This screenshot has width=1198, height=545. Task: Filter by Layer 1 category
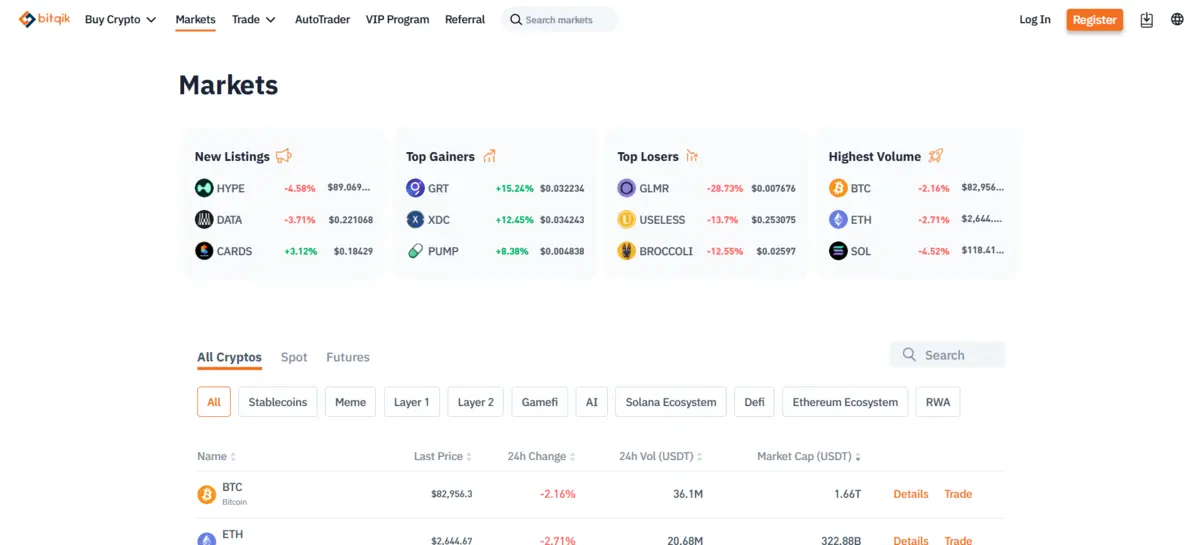[412, 402]
